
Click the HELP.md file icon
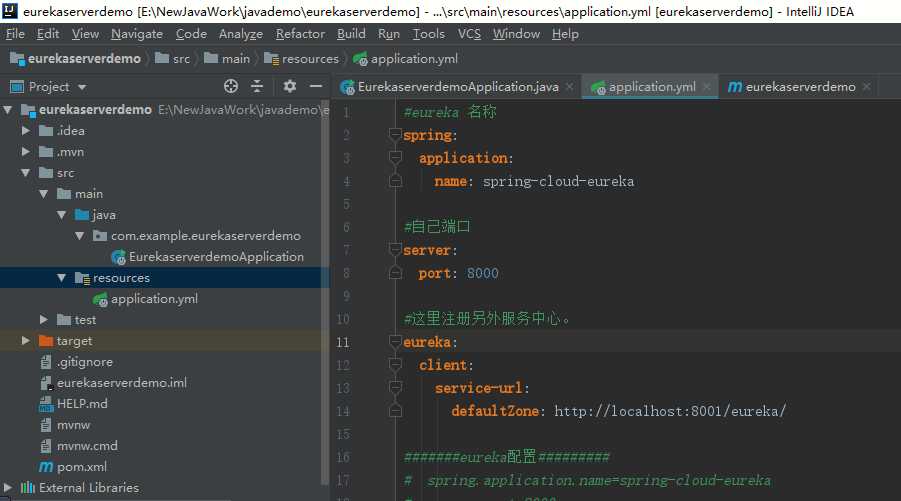(46, 404)
